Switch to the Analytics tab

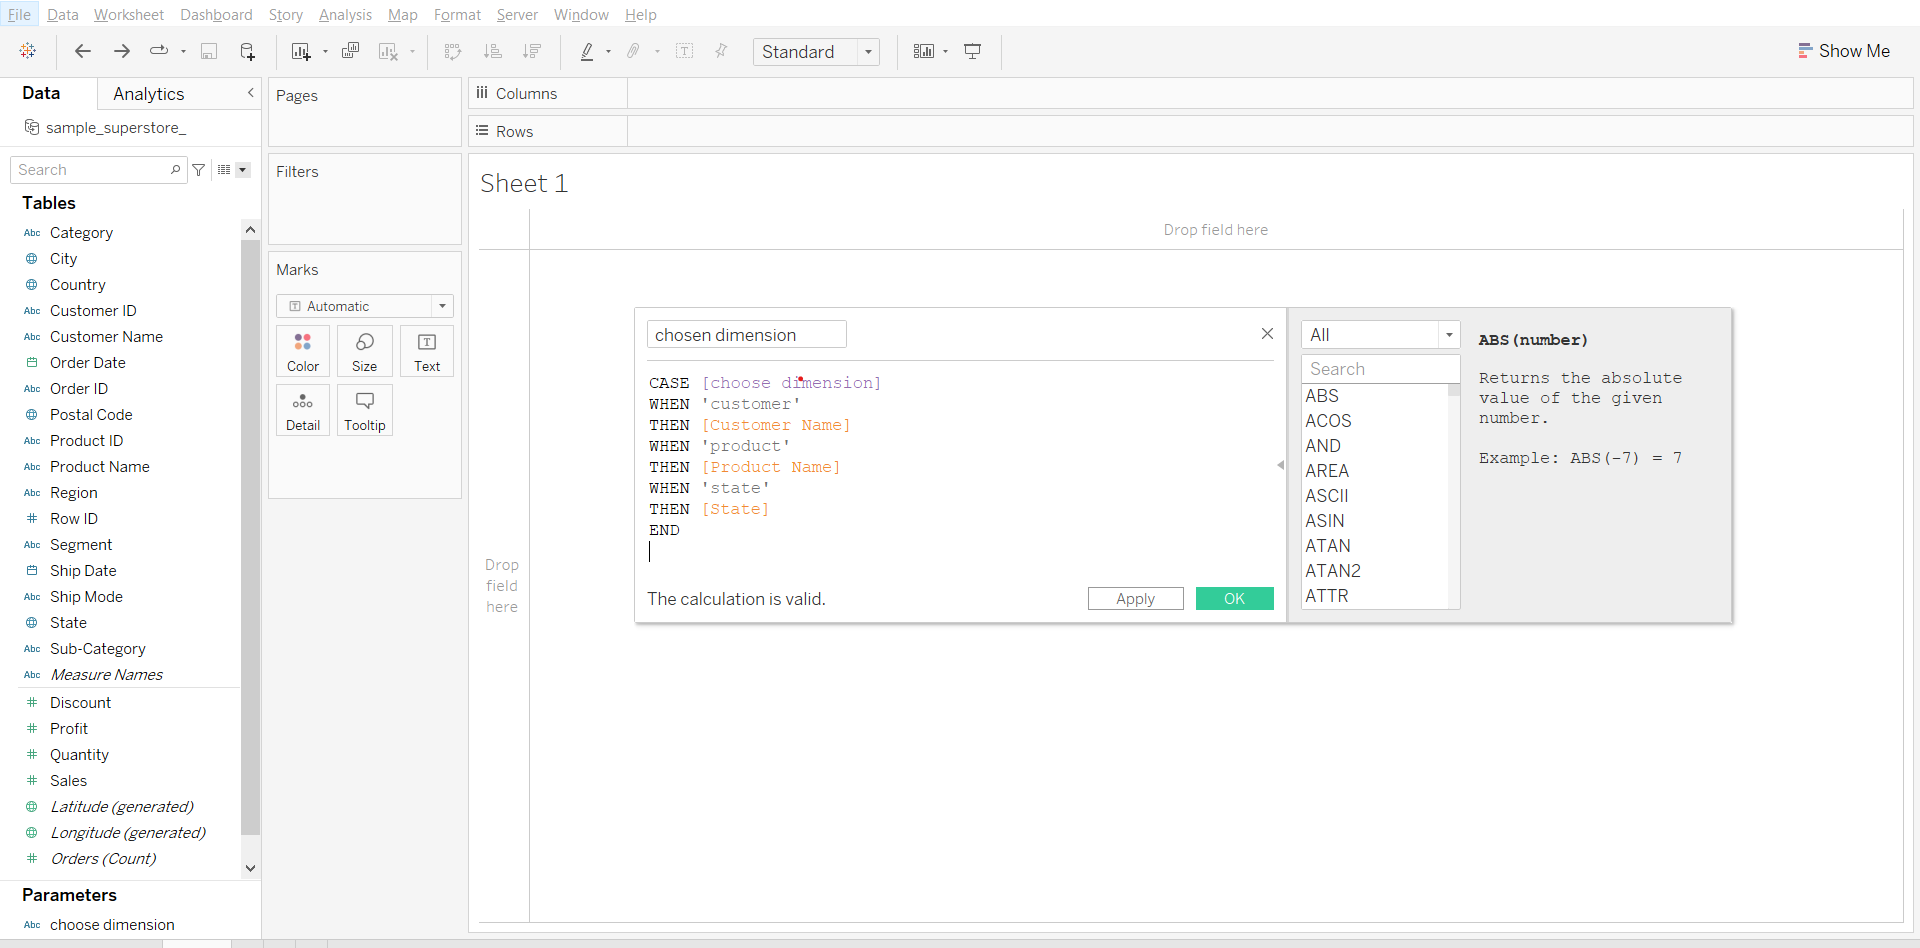(x=148, y=94)
